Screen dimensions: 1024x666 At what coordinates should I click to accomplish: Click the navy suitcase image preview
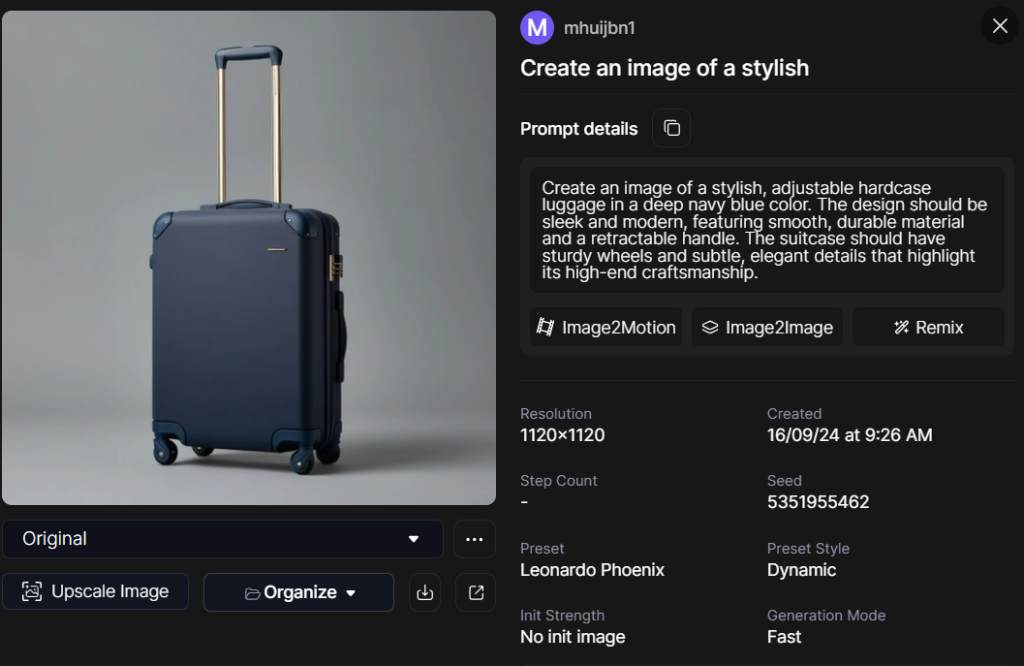(249, 258)
